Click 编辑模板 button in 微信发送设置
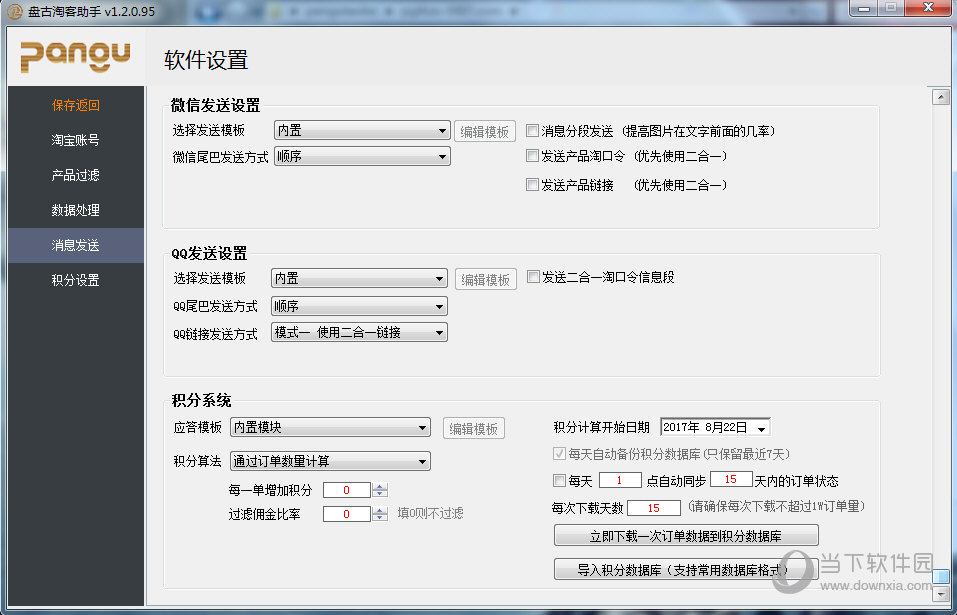 pos(485,131)
